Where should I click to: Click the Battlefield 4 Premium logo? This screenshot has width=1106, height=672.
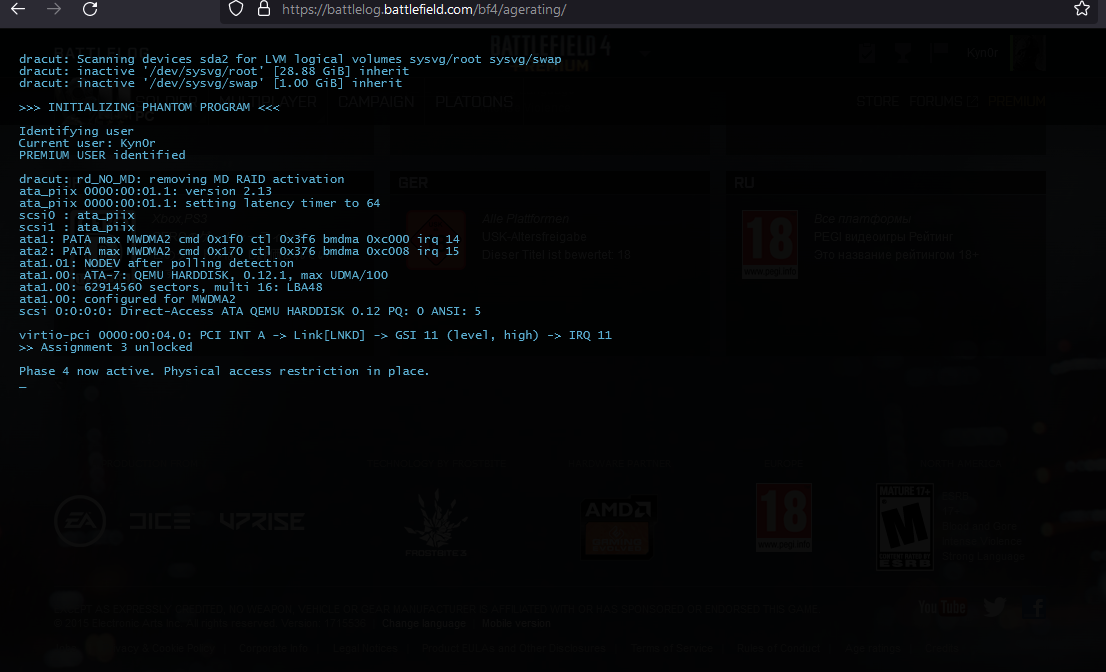(x=550, y=54)
